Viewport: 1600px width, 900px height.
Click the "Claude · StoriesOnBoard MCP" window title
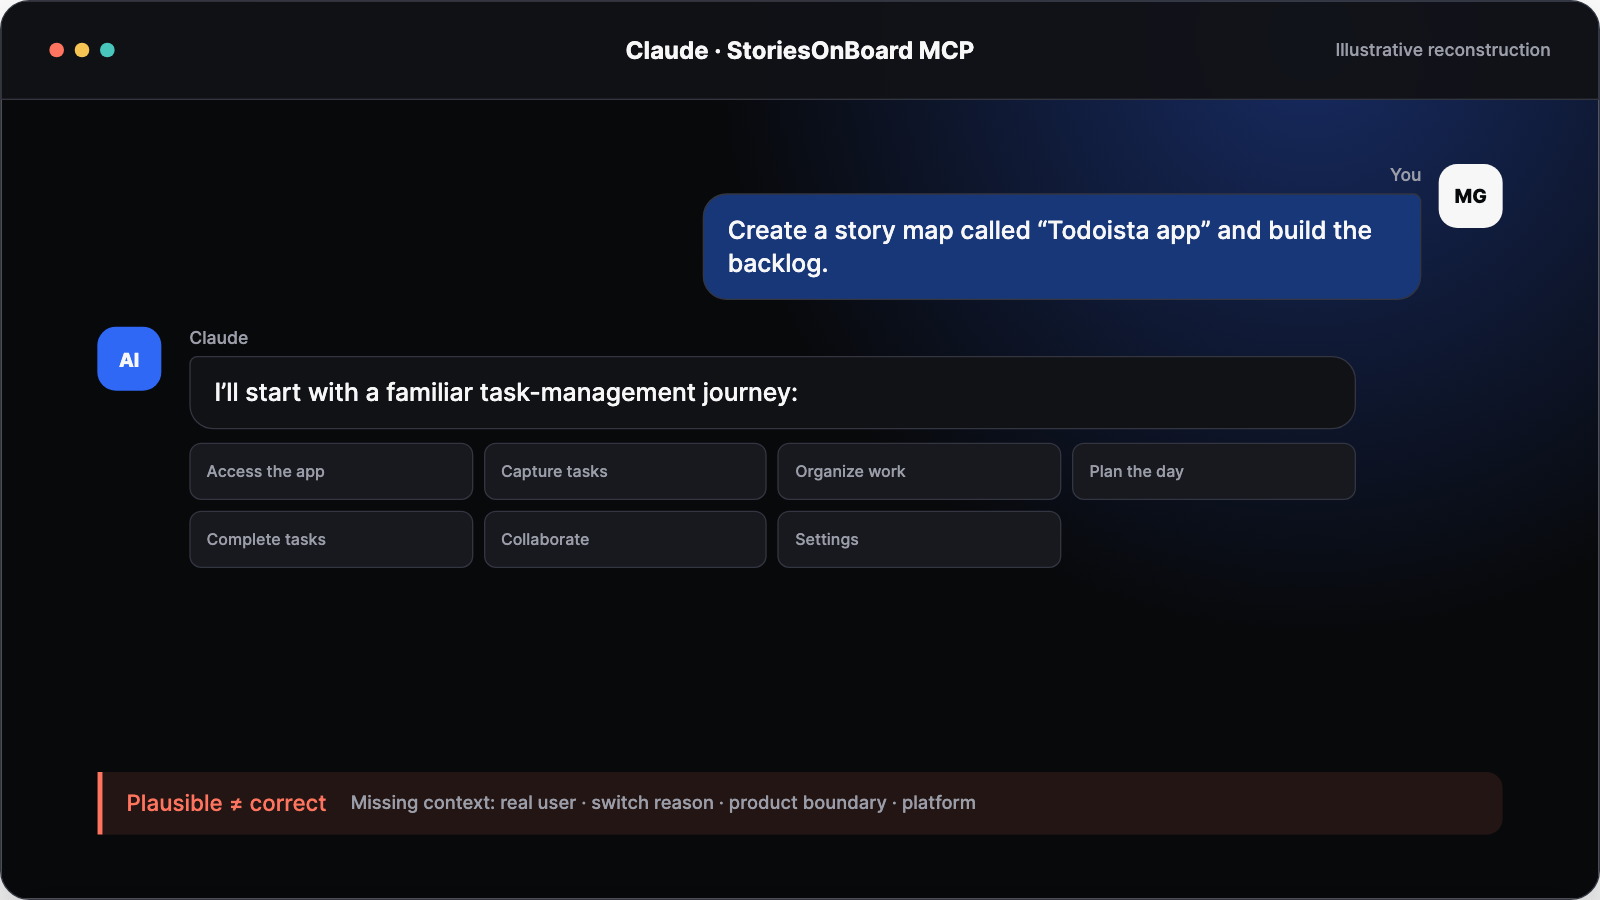point(800,50)
